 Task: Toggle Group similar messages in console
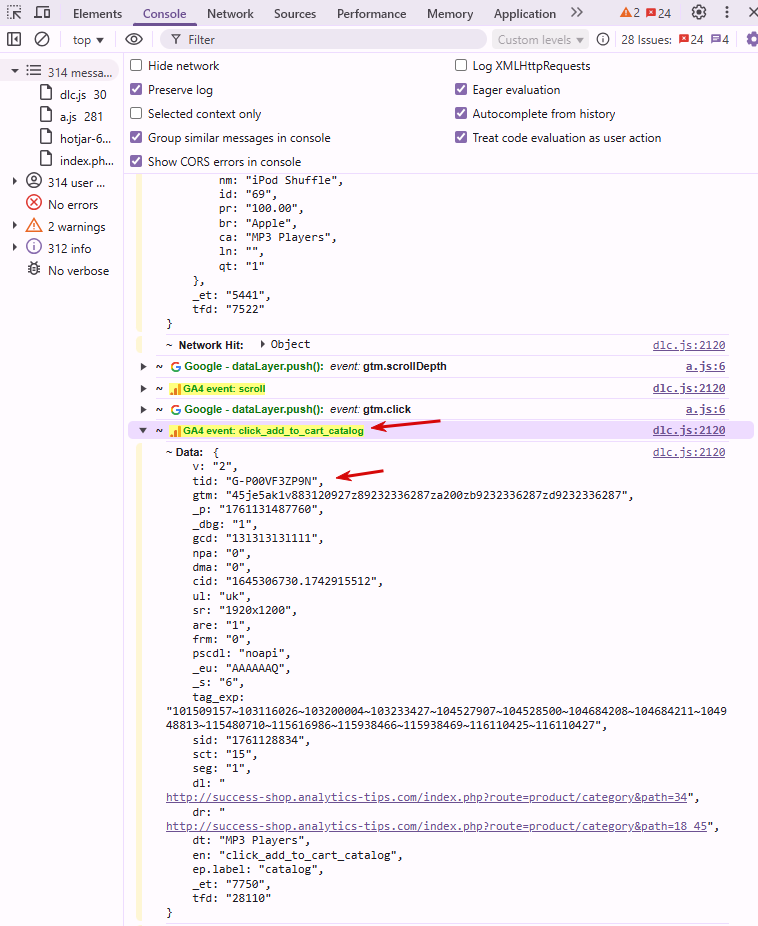tap(136, 137)
